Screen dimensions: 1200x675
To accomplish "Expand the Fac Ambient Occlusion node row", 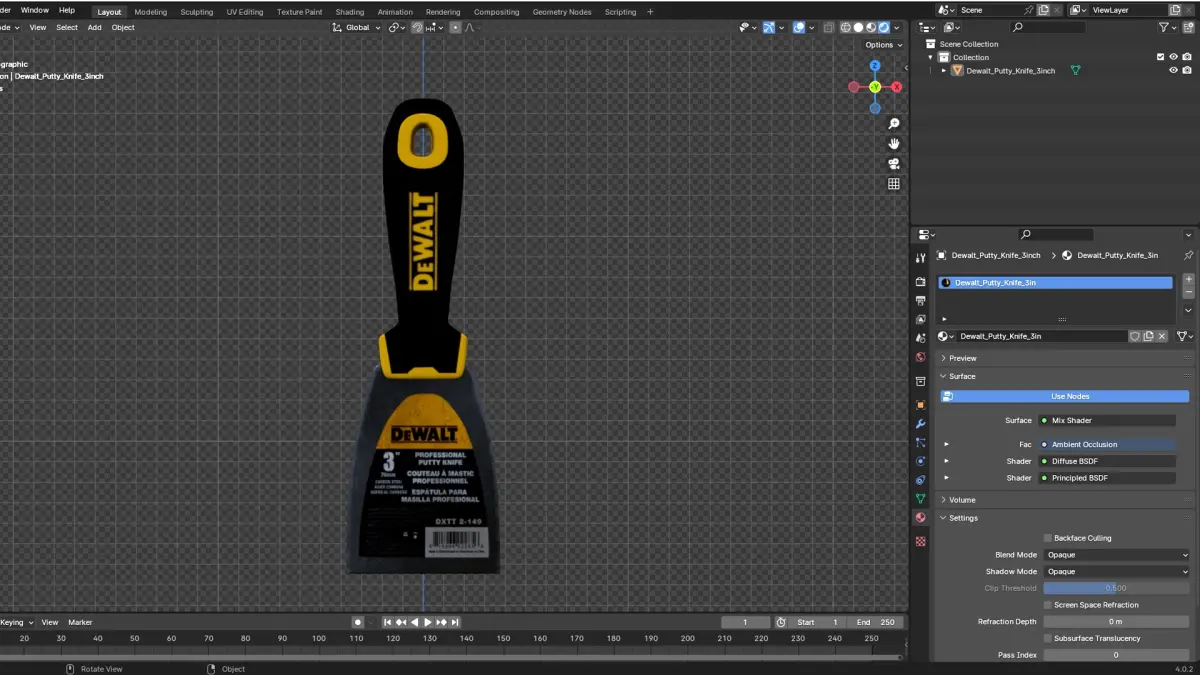I will tap(946, 444).
